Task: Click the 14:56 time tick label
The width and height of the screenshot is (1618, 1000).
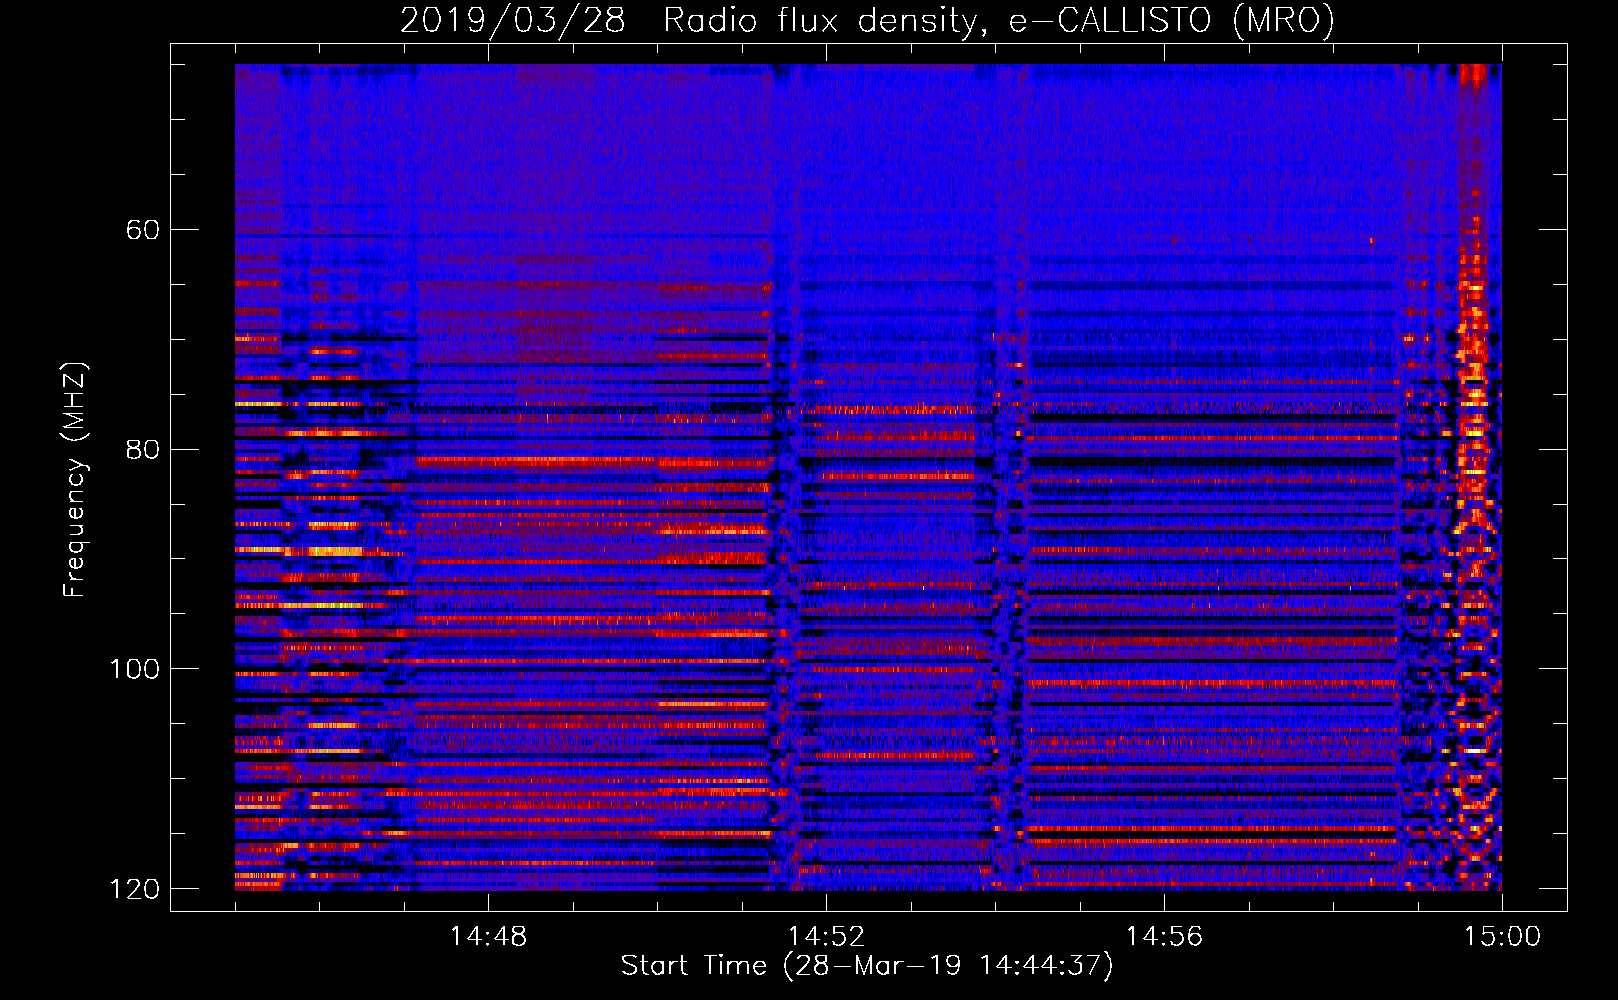Action: click(x=1164, y=937)
